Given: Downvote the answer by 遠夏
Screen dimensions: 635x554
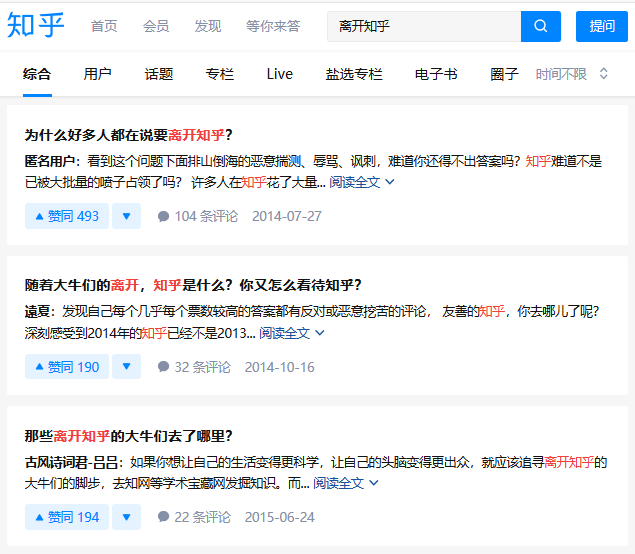Looking at the screenshot, I should (126, 366).
